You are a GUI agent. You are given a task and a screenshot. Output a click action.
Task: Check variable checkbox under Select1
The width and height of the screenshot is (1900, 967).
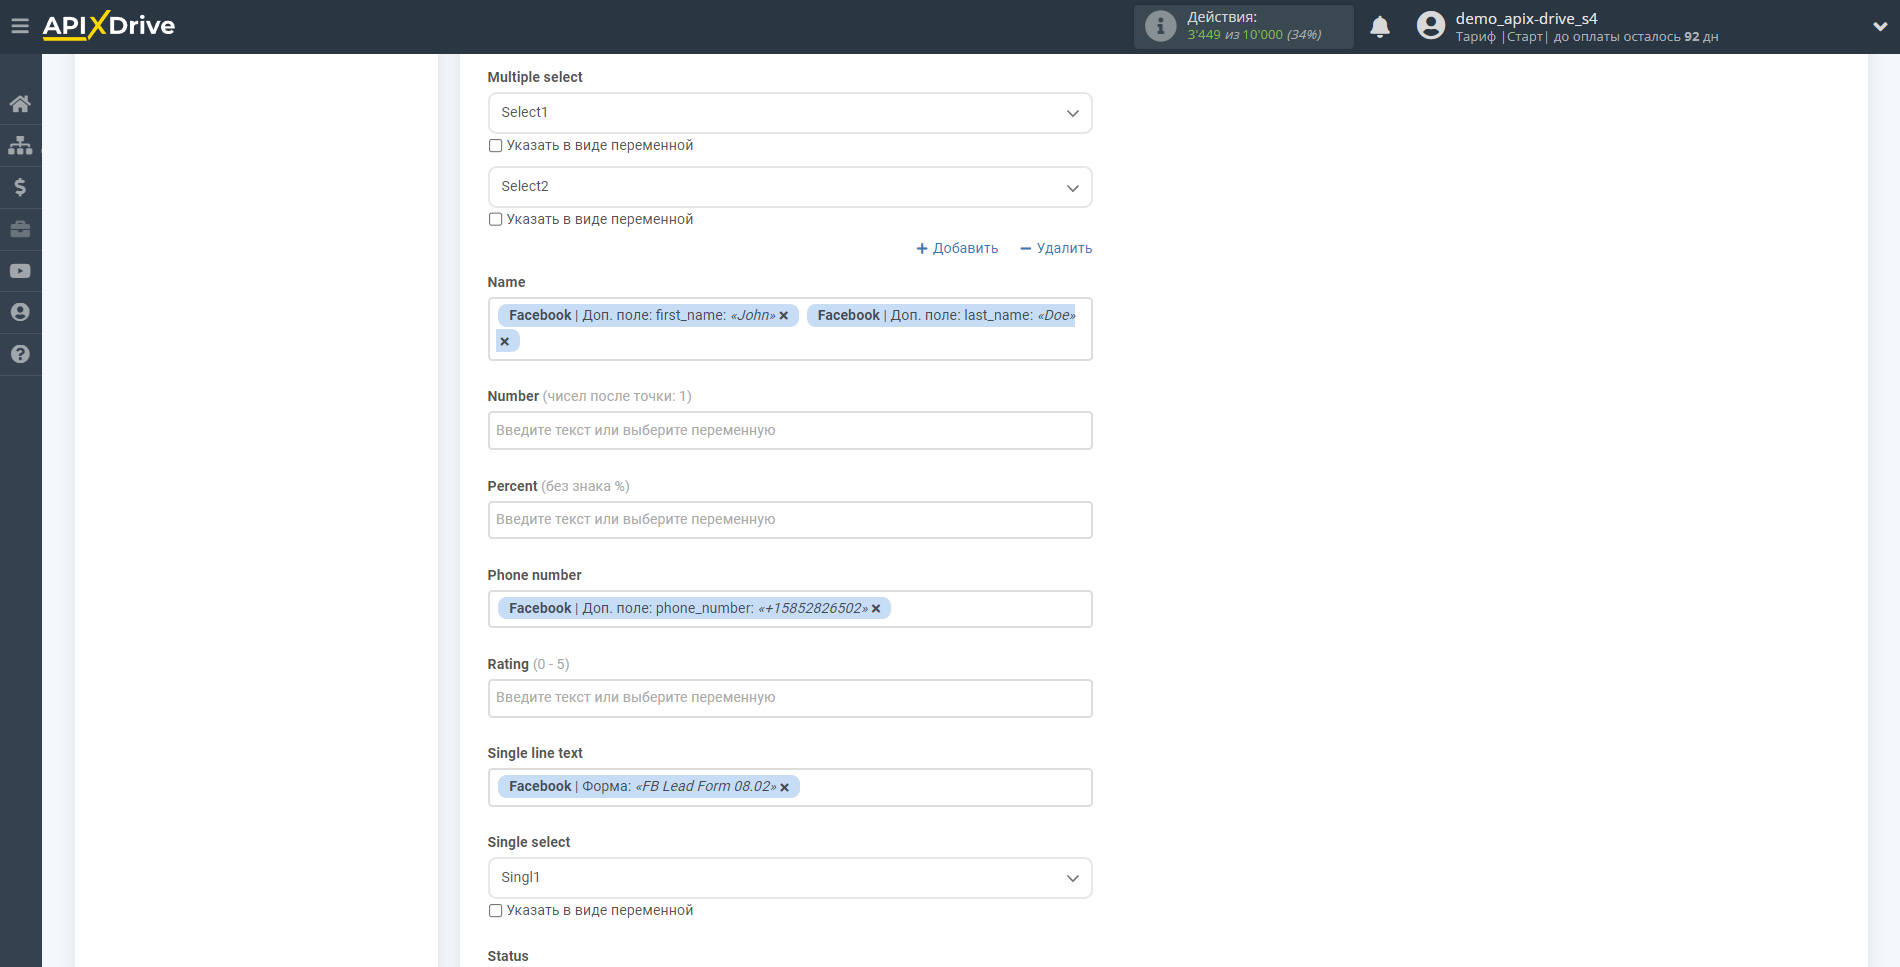click(x=495, y=146)
